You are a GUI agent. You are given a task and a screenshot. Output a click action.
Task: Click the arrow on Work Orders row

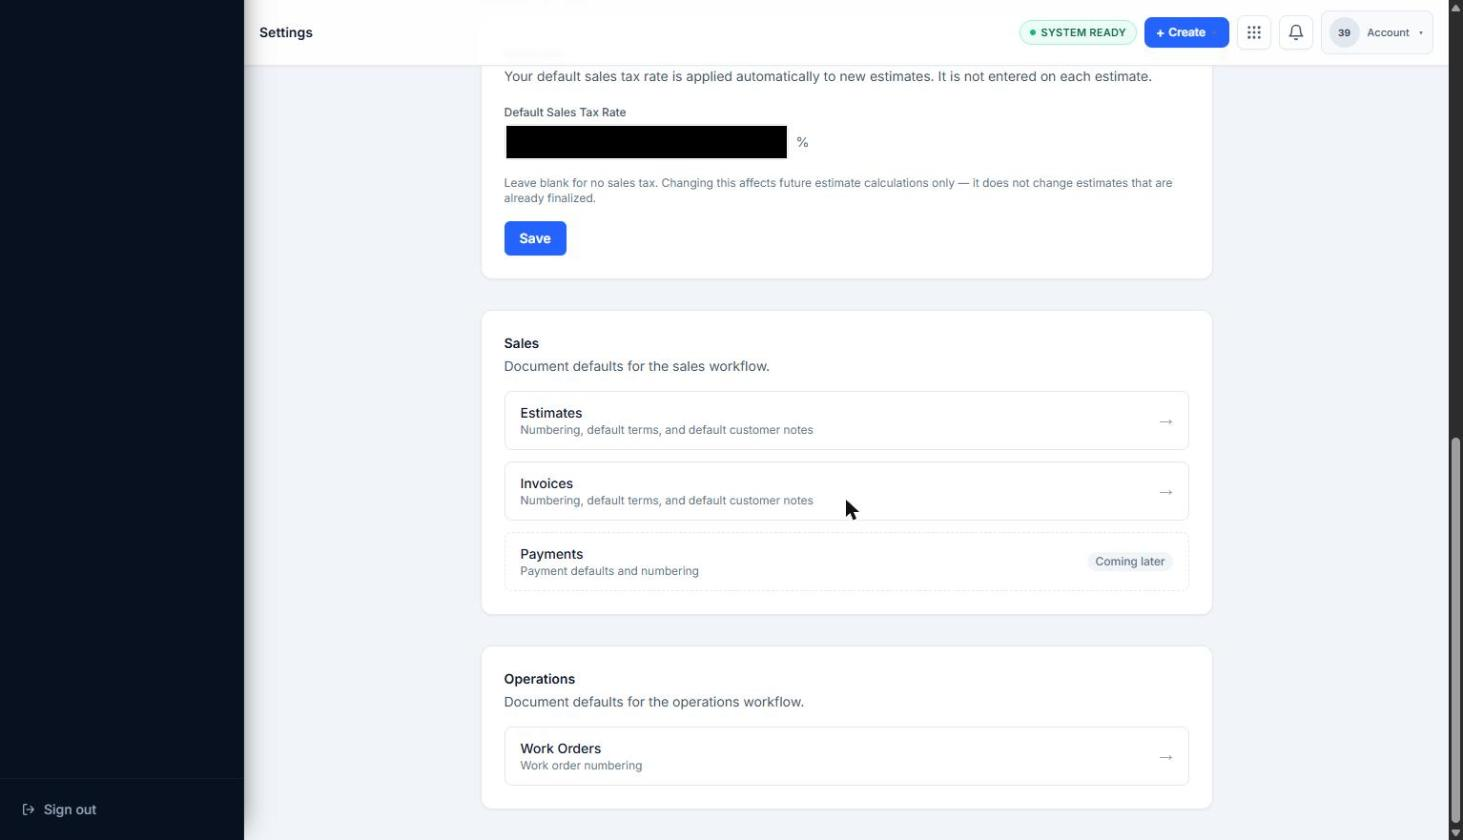pos(1165,757)
